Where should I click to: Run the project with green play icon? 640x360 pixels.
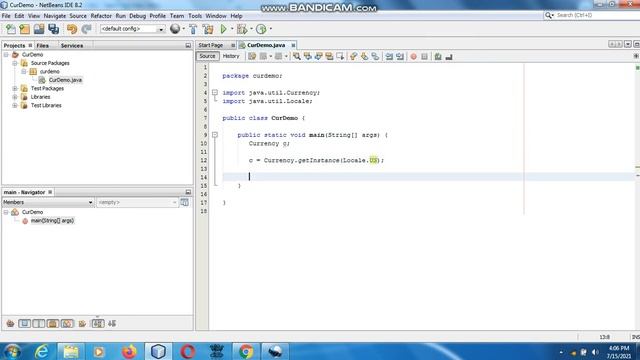223,29
